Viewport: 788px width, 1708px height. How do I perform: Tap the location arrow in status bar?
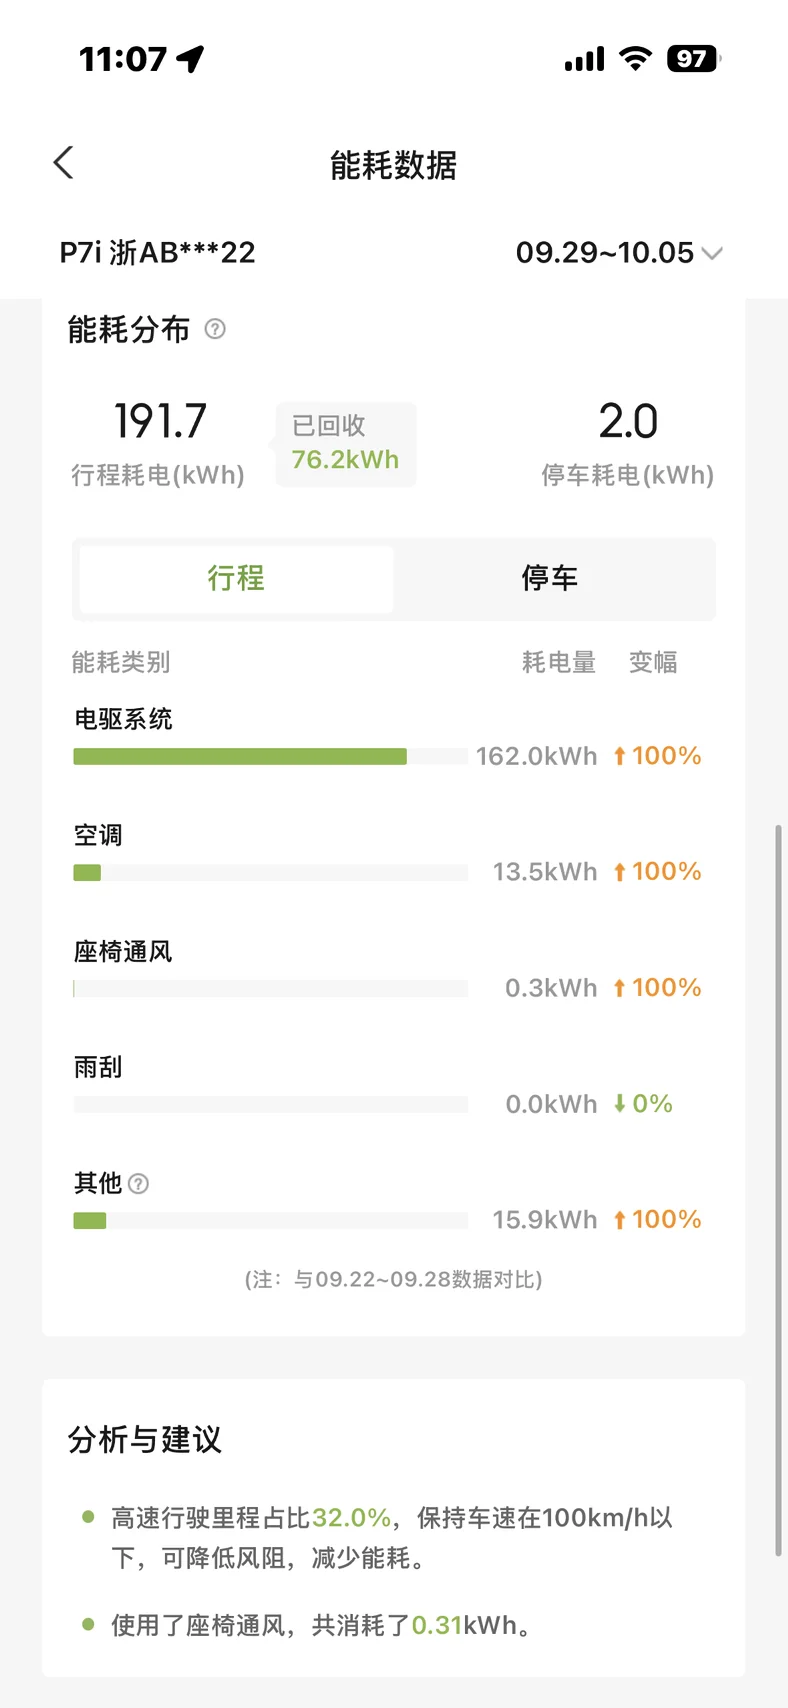click(x=190, y=59)
